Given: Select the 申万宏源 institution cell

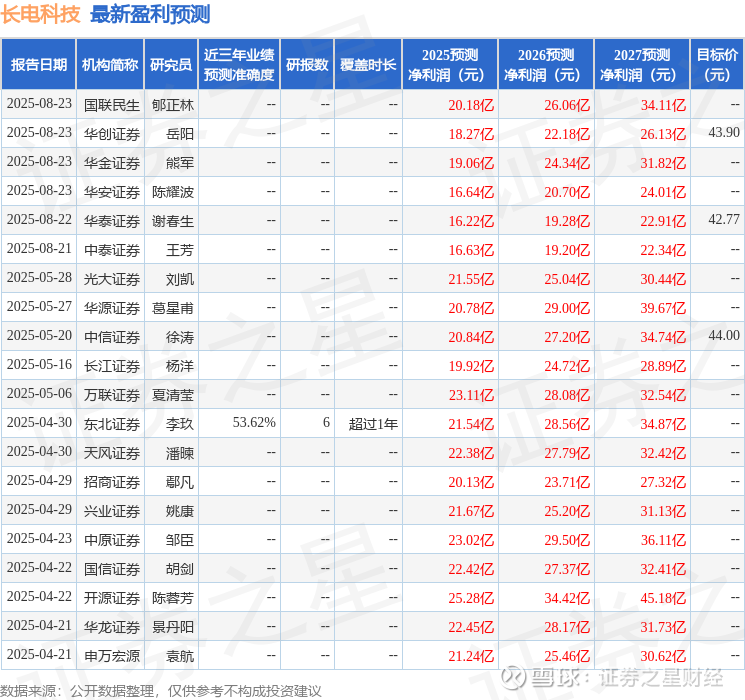Looking at the screenshot, I should pyautogui.click(x=112, y=656).
